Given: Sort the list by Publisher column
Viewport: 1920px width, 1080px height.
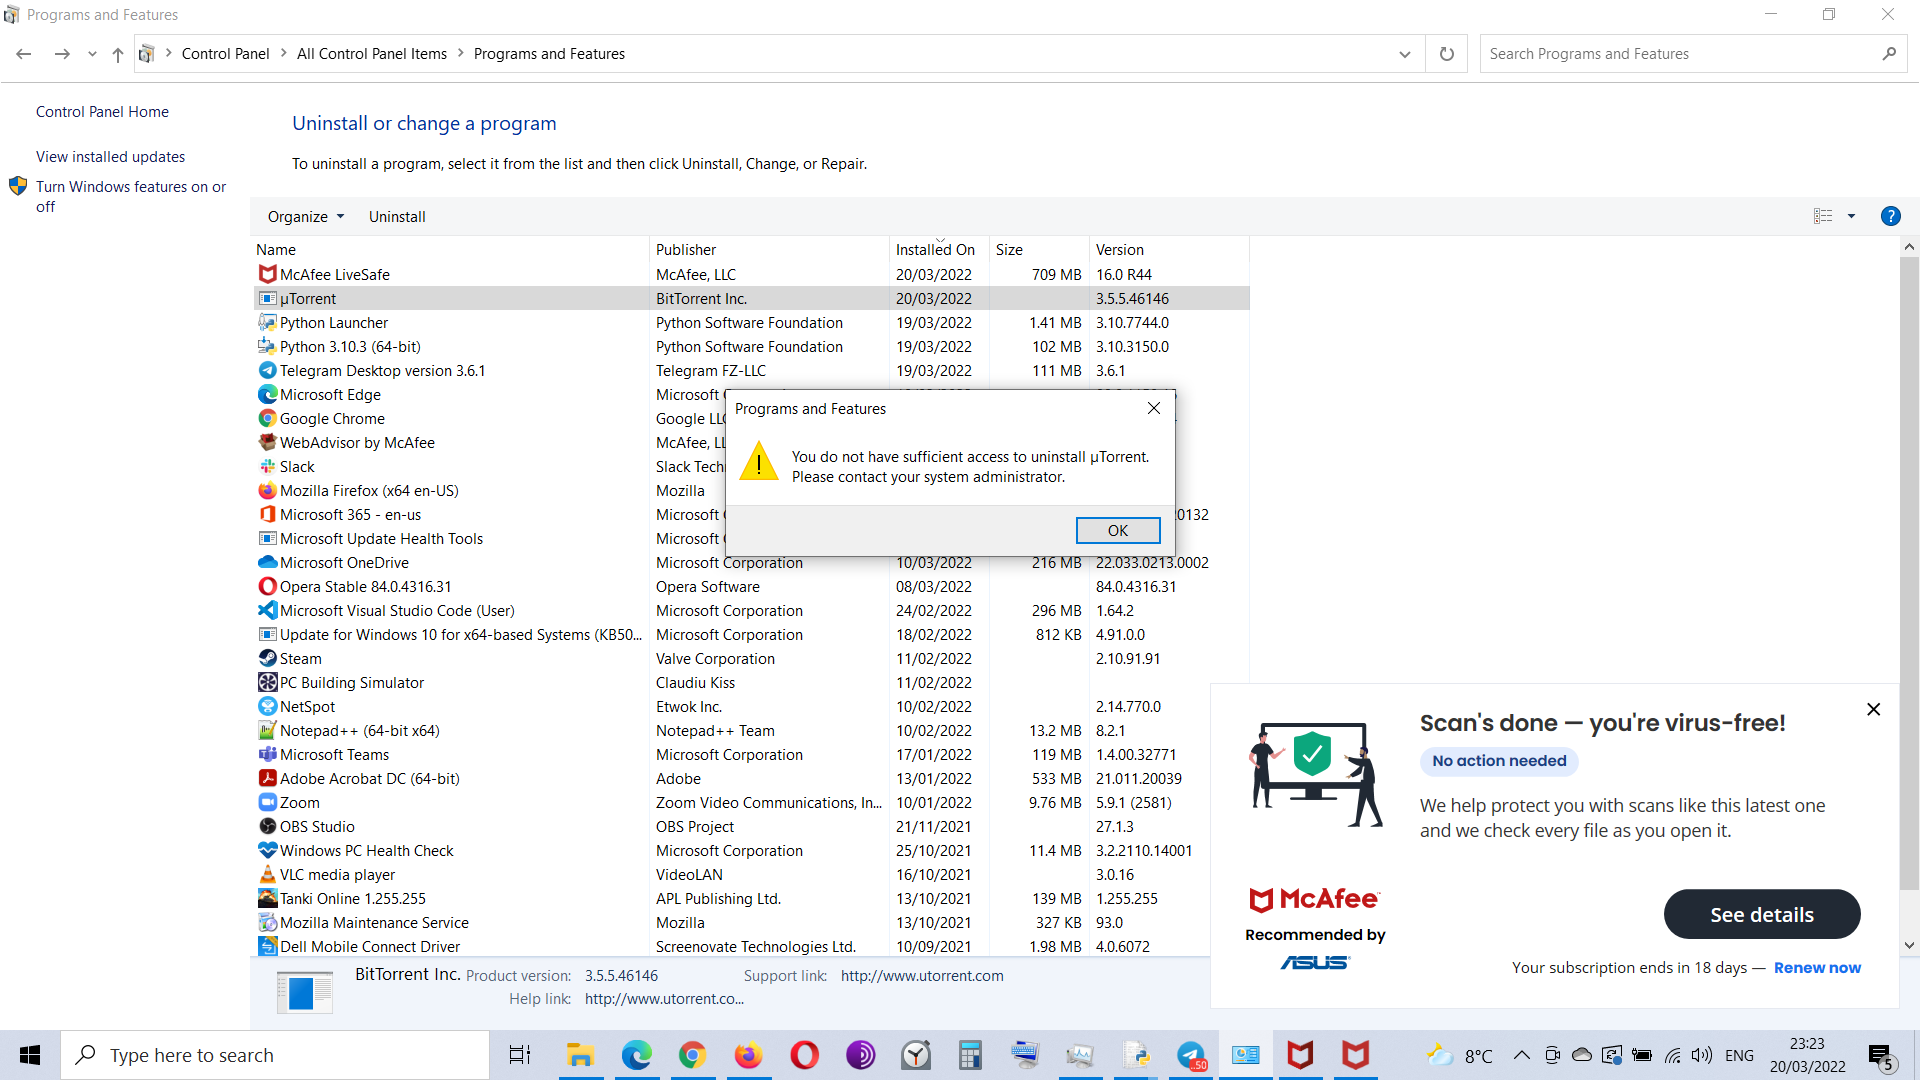Looking at the screenshot, I should (769, 250).
